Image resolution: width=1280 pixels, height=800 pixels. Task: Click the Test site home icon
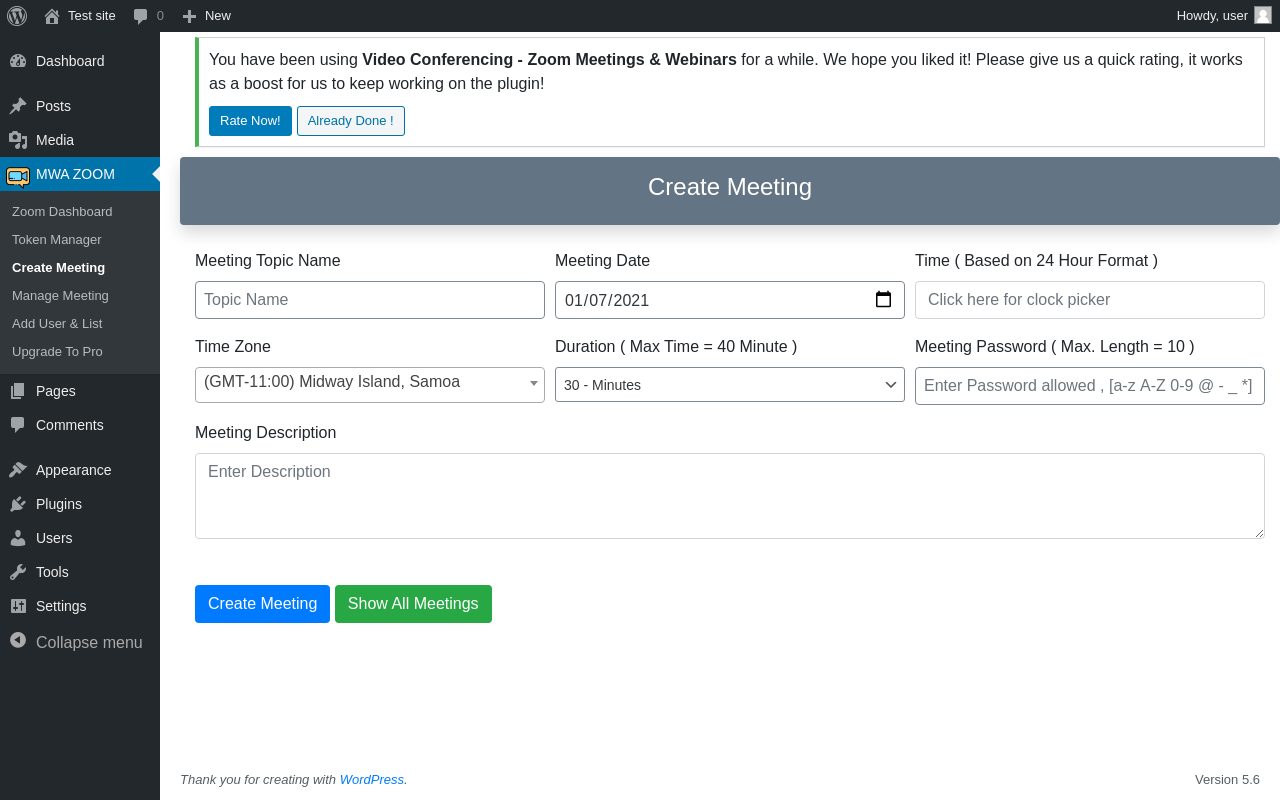52,16
